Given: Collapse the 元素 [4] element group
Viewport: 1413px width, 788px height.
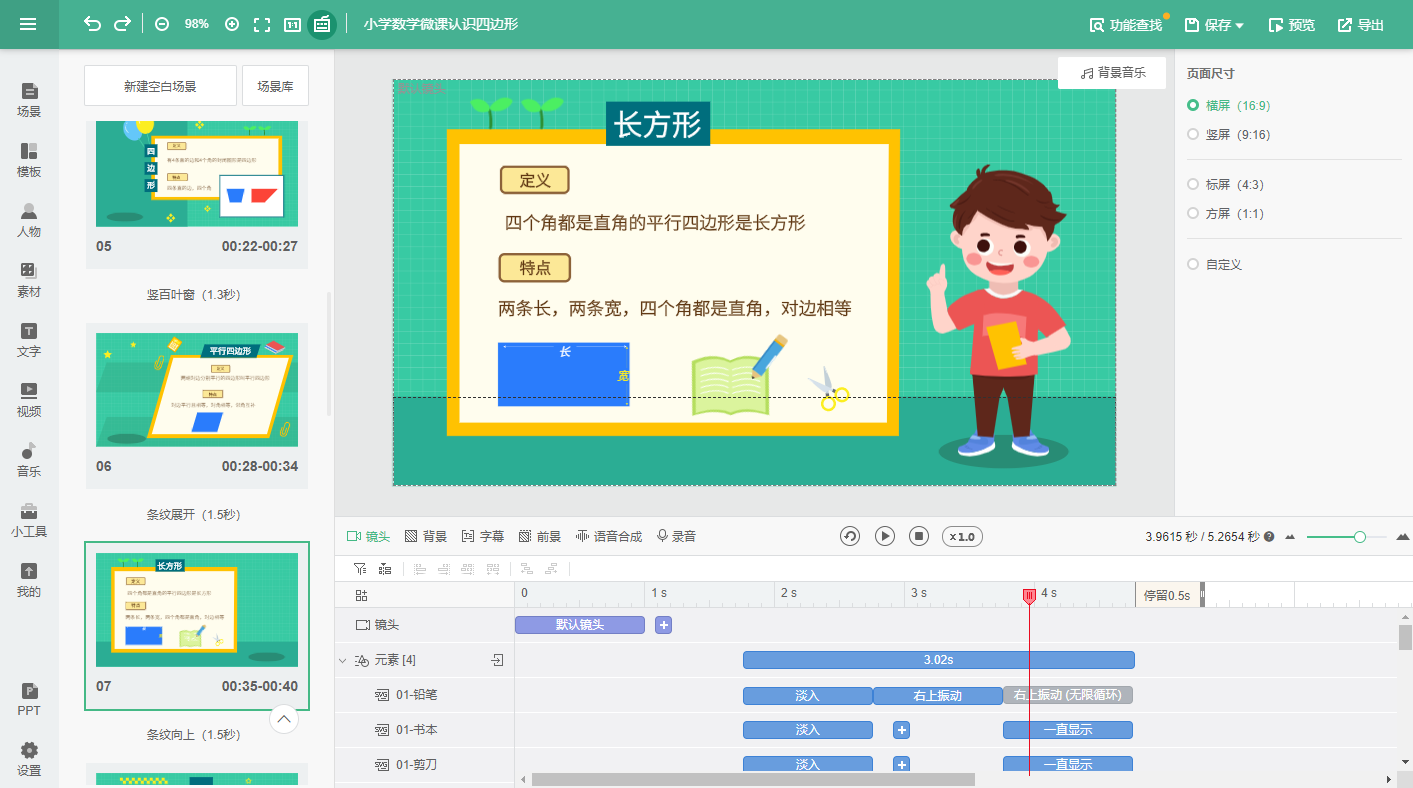Looking at the screenshot, I should [343, 661].
